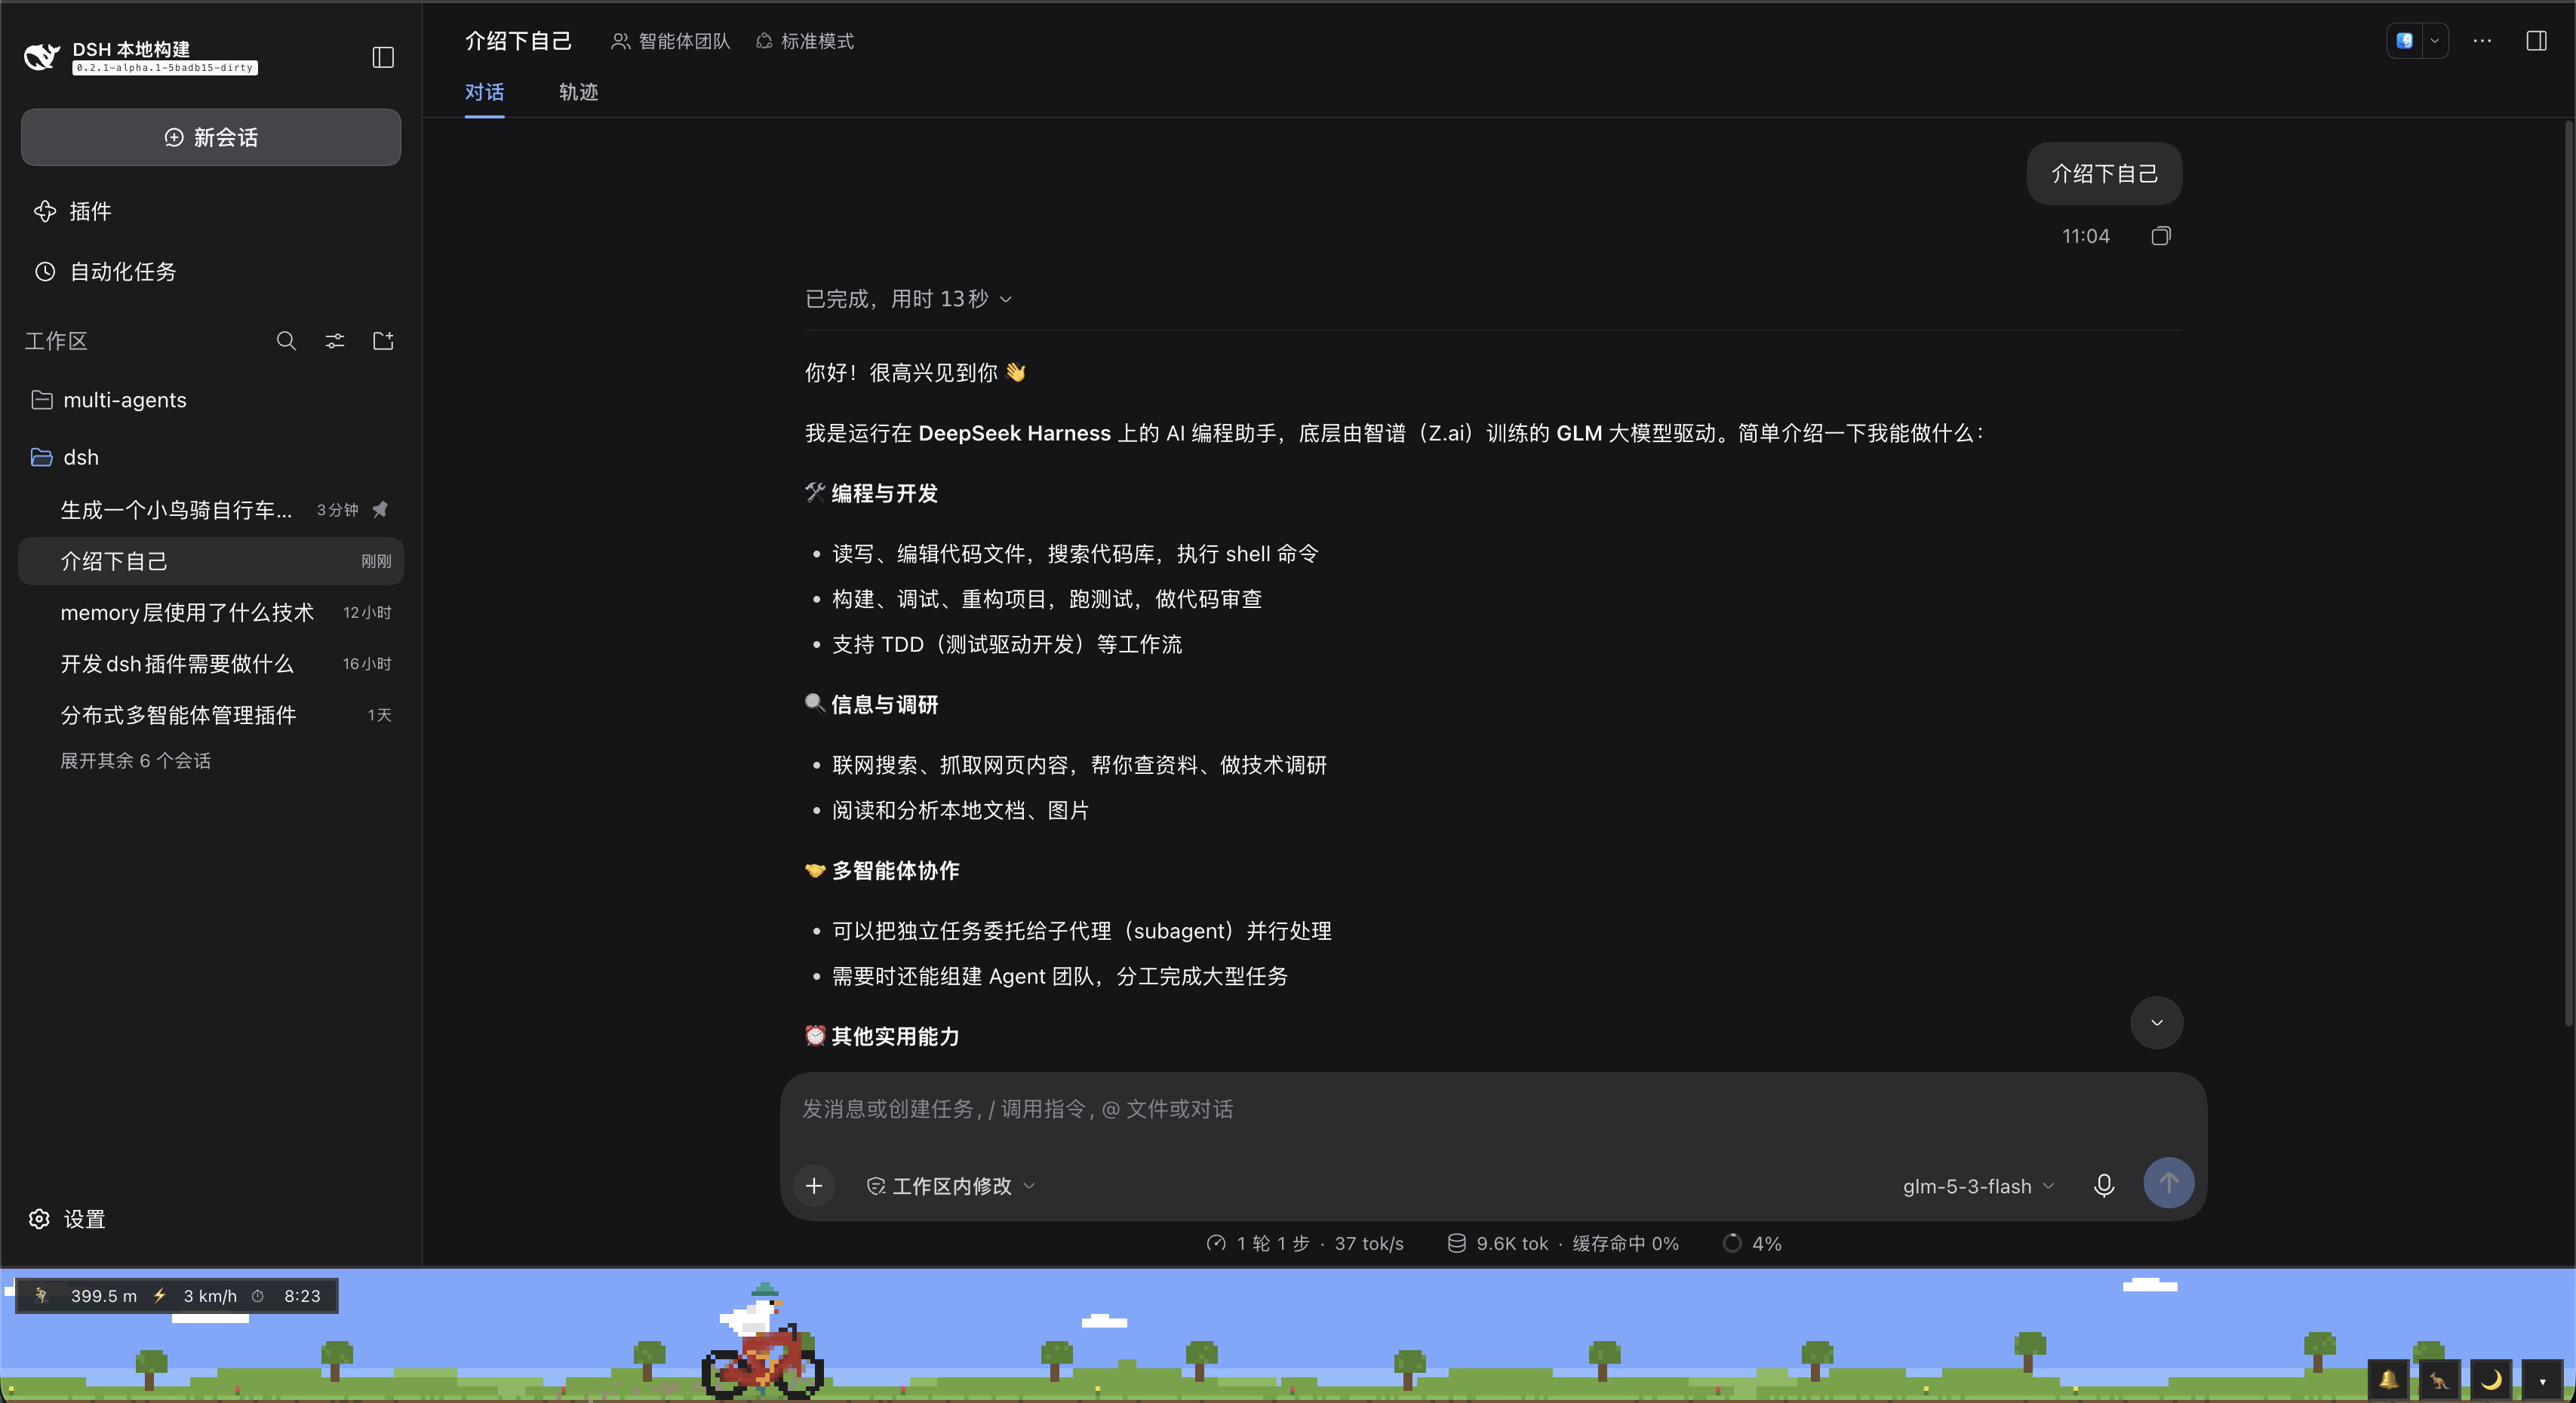2576x1403 pixels.
Task: Start voice input with microphone icon
Action: (x=2104, y=1185)
